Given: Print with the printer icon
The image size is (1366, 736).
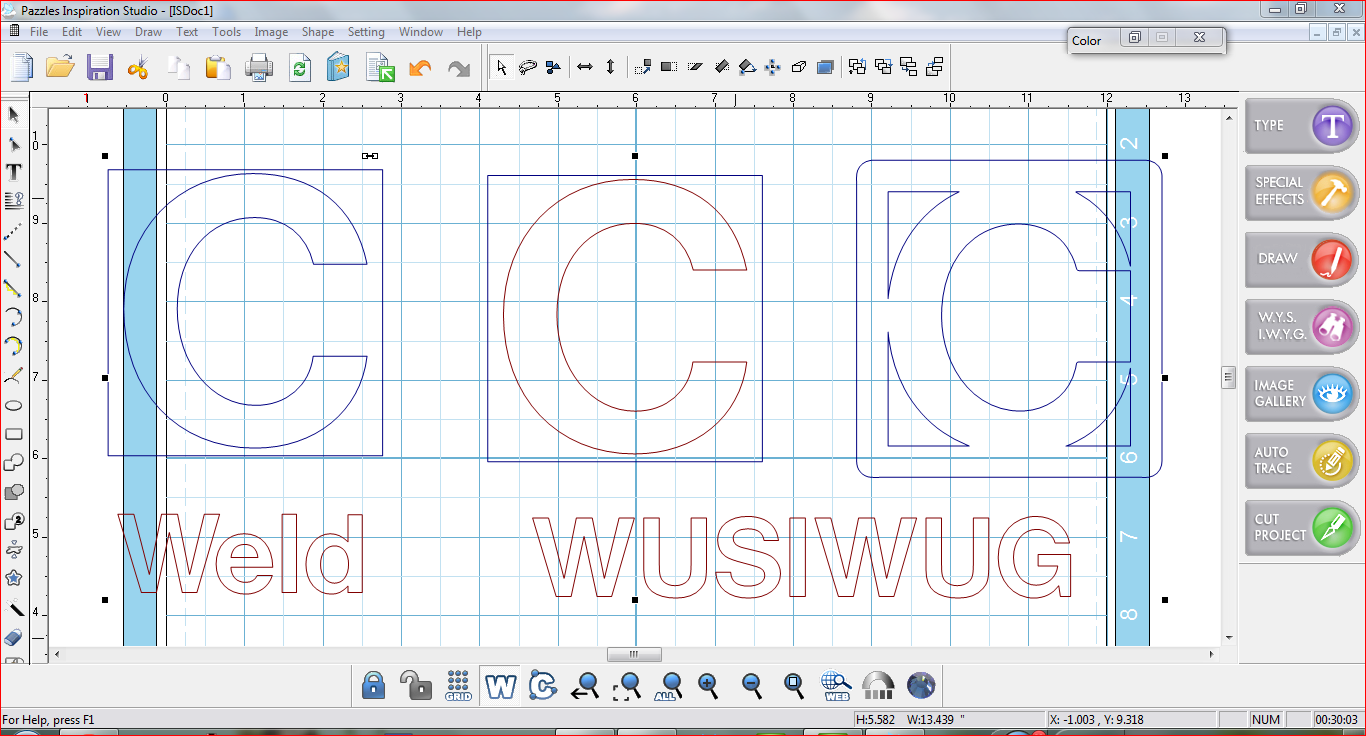Looking at the screenshot, I should click(x=259, y=67).
